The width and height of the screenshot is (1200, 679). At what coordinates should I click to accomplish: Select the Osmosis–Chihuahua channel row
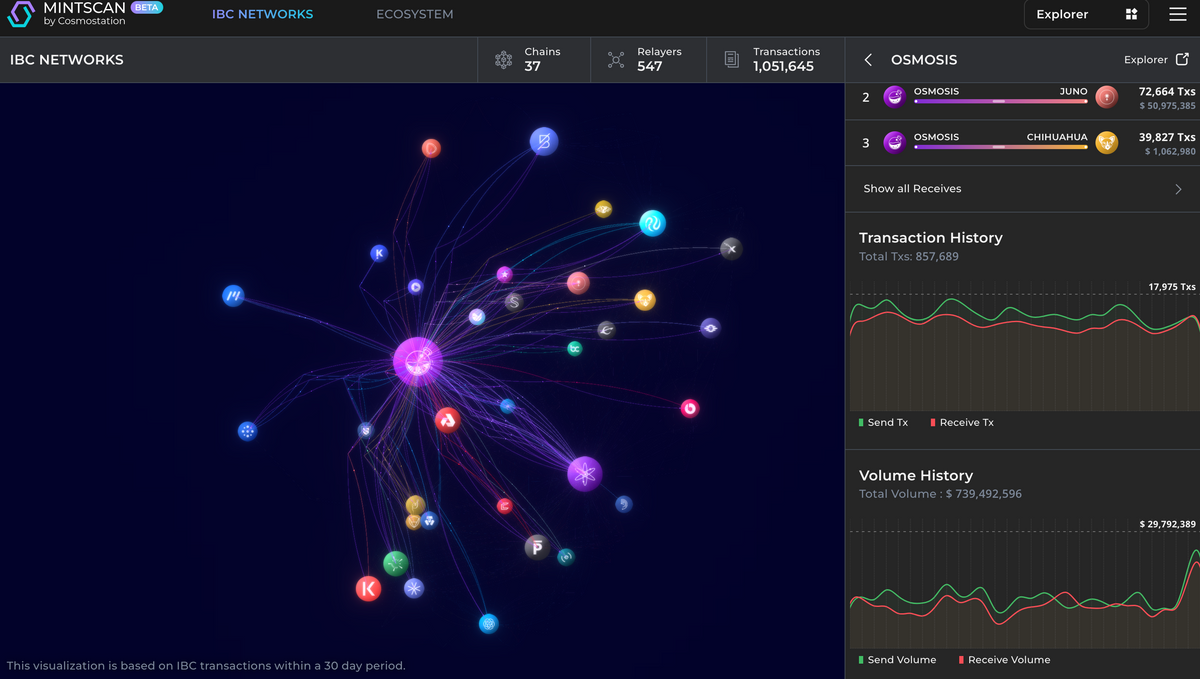click(1022, 143)
